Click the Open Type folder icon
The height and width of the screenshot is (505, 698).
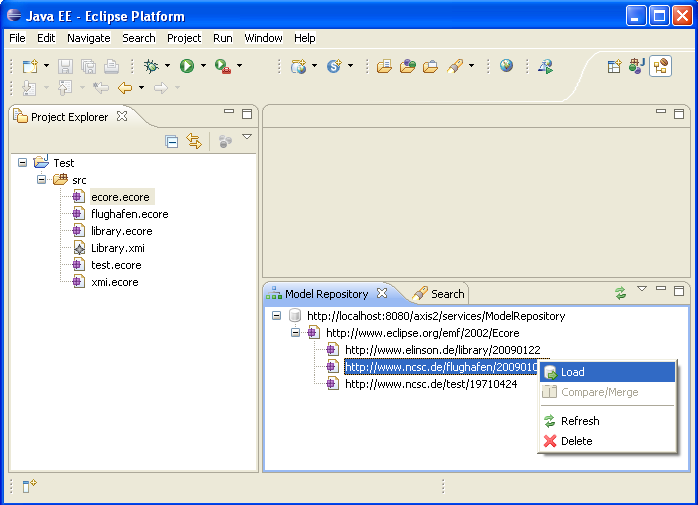click(384, 66)
